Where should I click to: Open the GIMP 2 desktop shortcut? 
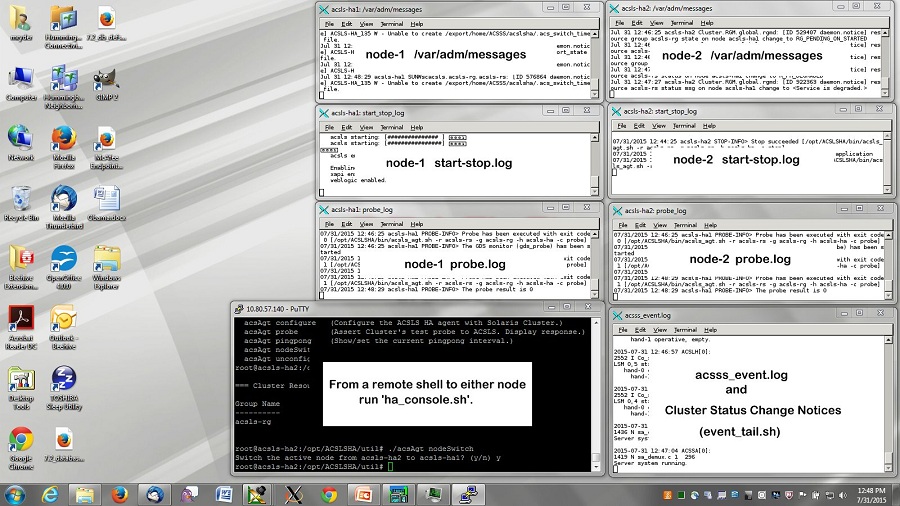click(x=106, y=84)
